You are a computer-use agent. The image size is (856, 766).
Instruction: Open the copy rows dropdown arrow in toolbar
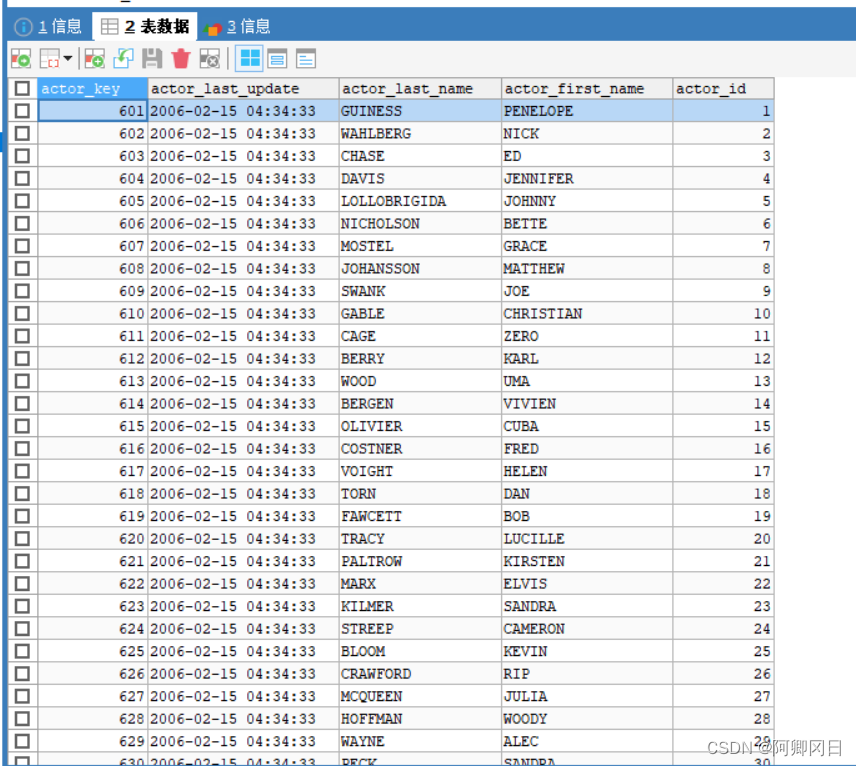tap(67, 60)
